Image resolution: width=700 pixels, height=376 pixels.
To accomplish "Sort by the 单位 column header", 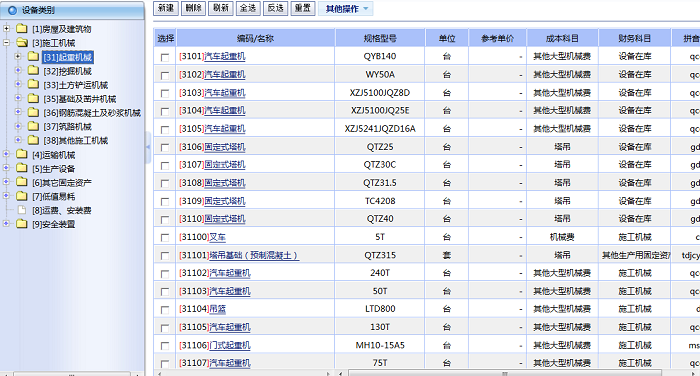I will pyautogui.click(x=447, y=38).
